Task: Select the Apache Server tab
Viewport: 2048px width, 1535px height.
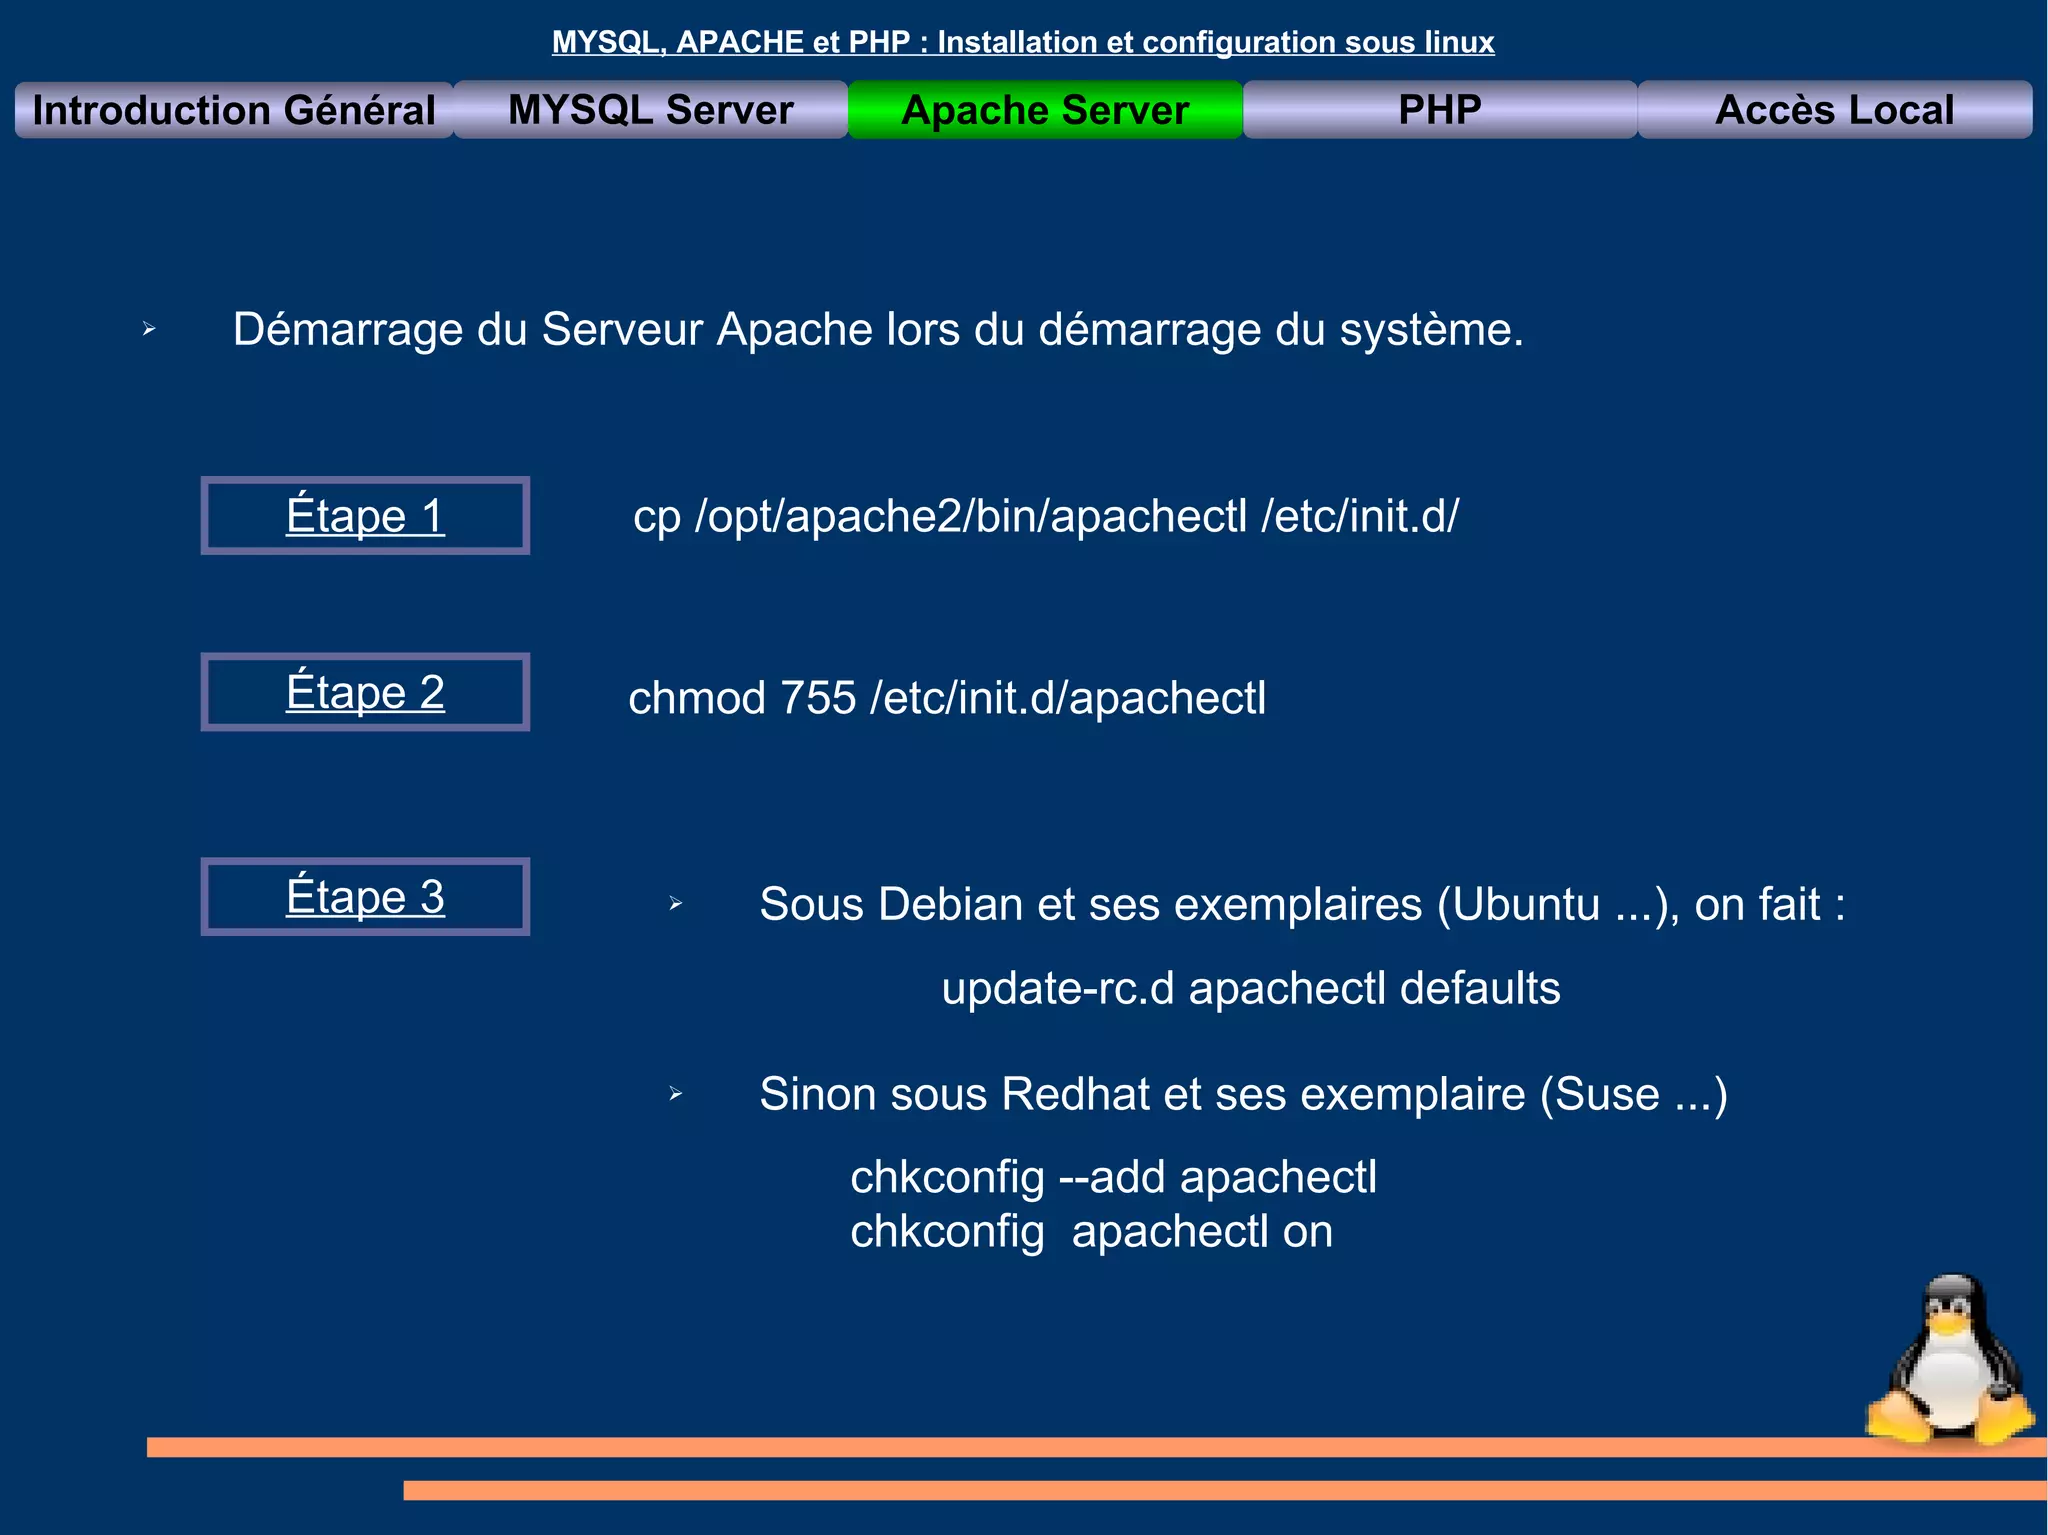Action: (1045, 110)
